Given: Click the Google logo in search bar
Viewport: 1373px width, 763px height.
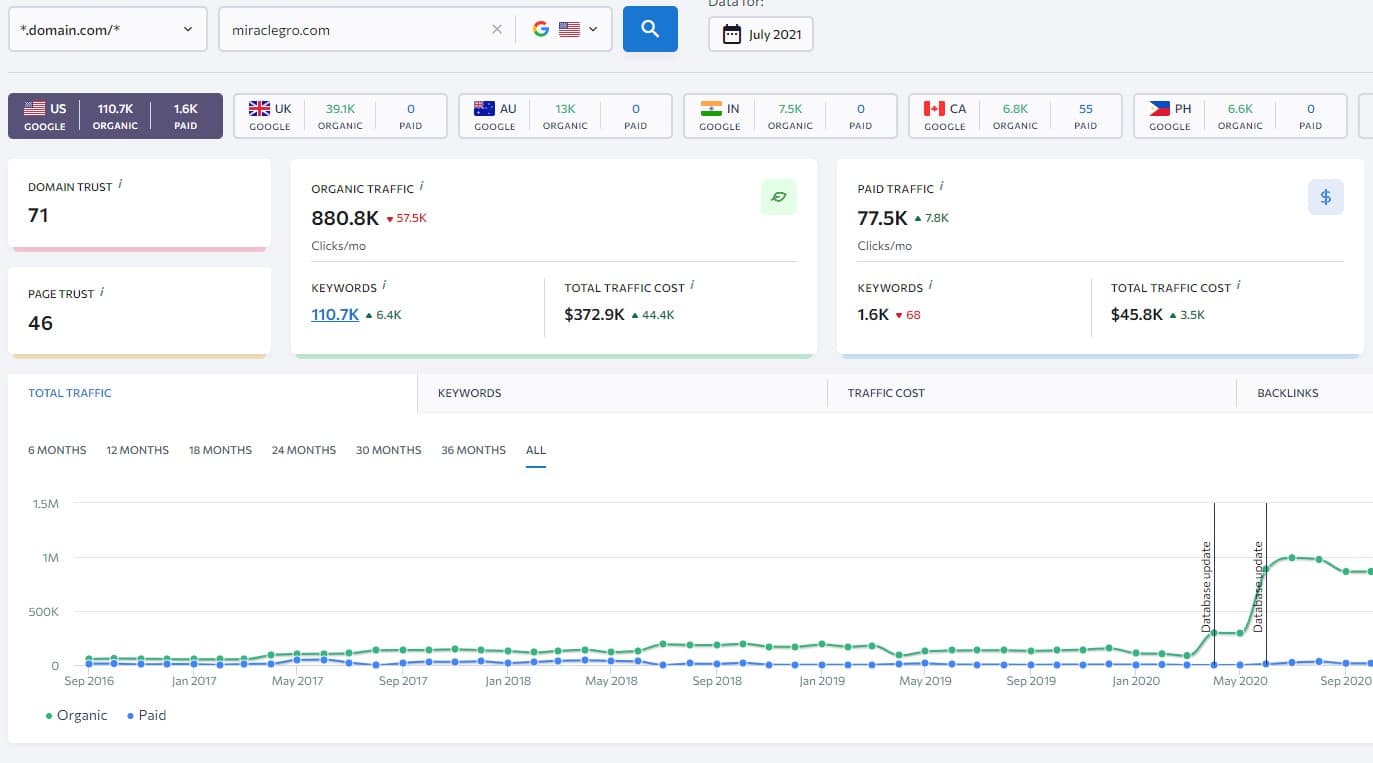Looking at the screenshot, I should click(x=541, y=29).
